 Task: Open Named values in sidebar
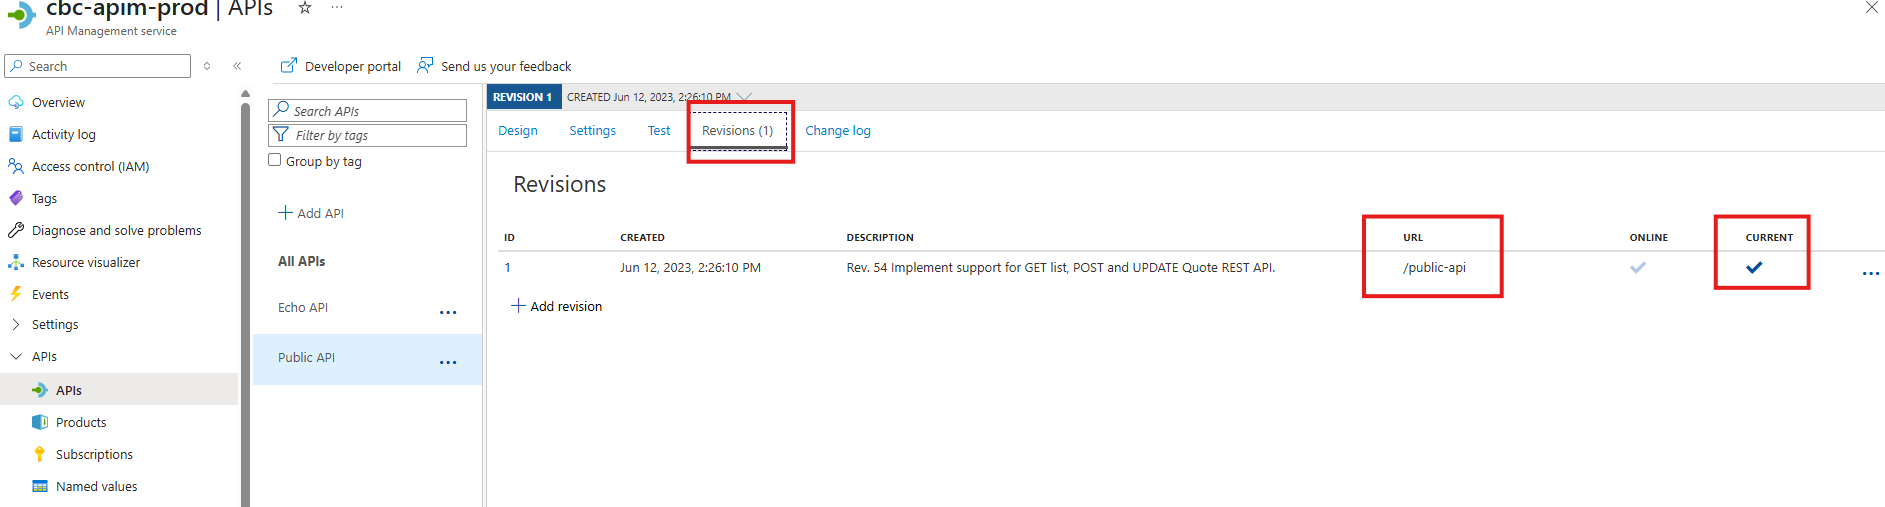pyautogui.click(x=96, y=487)
